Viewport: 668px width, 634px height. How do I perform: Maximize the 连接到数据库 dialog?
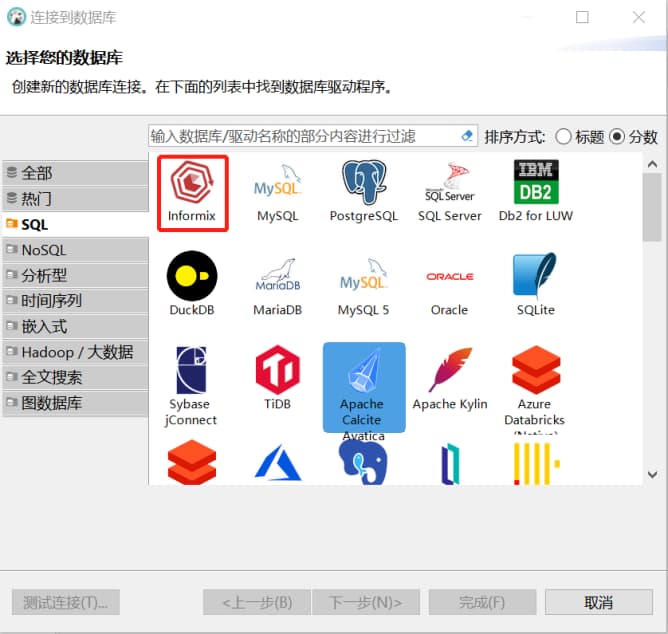coord(582,17)
